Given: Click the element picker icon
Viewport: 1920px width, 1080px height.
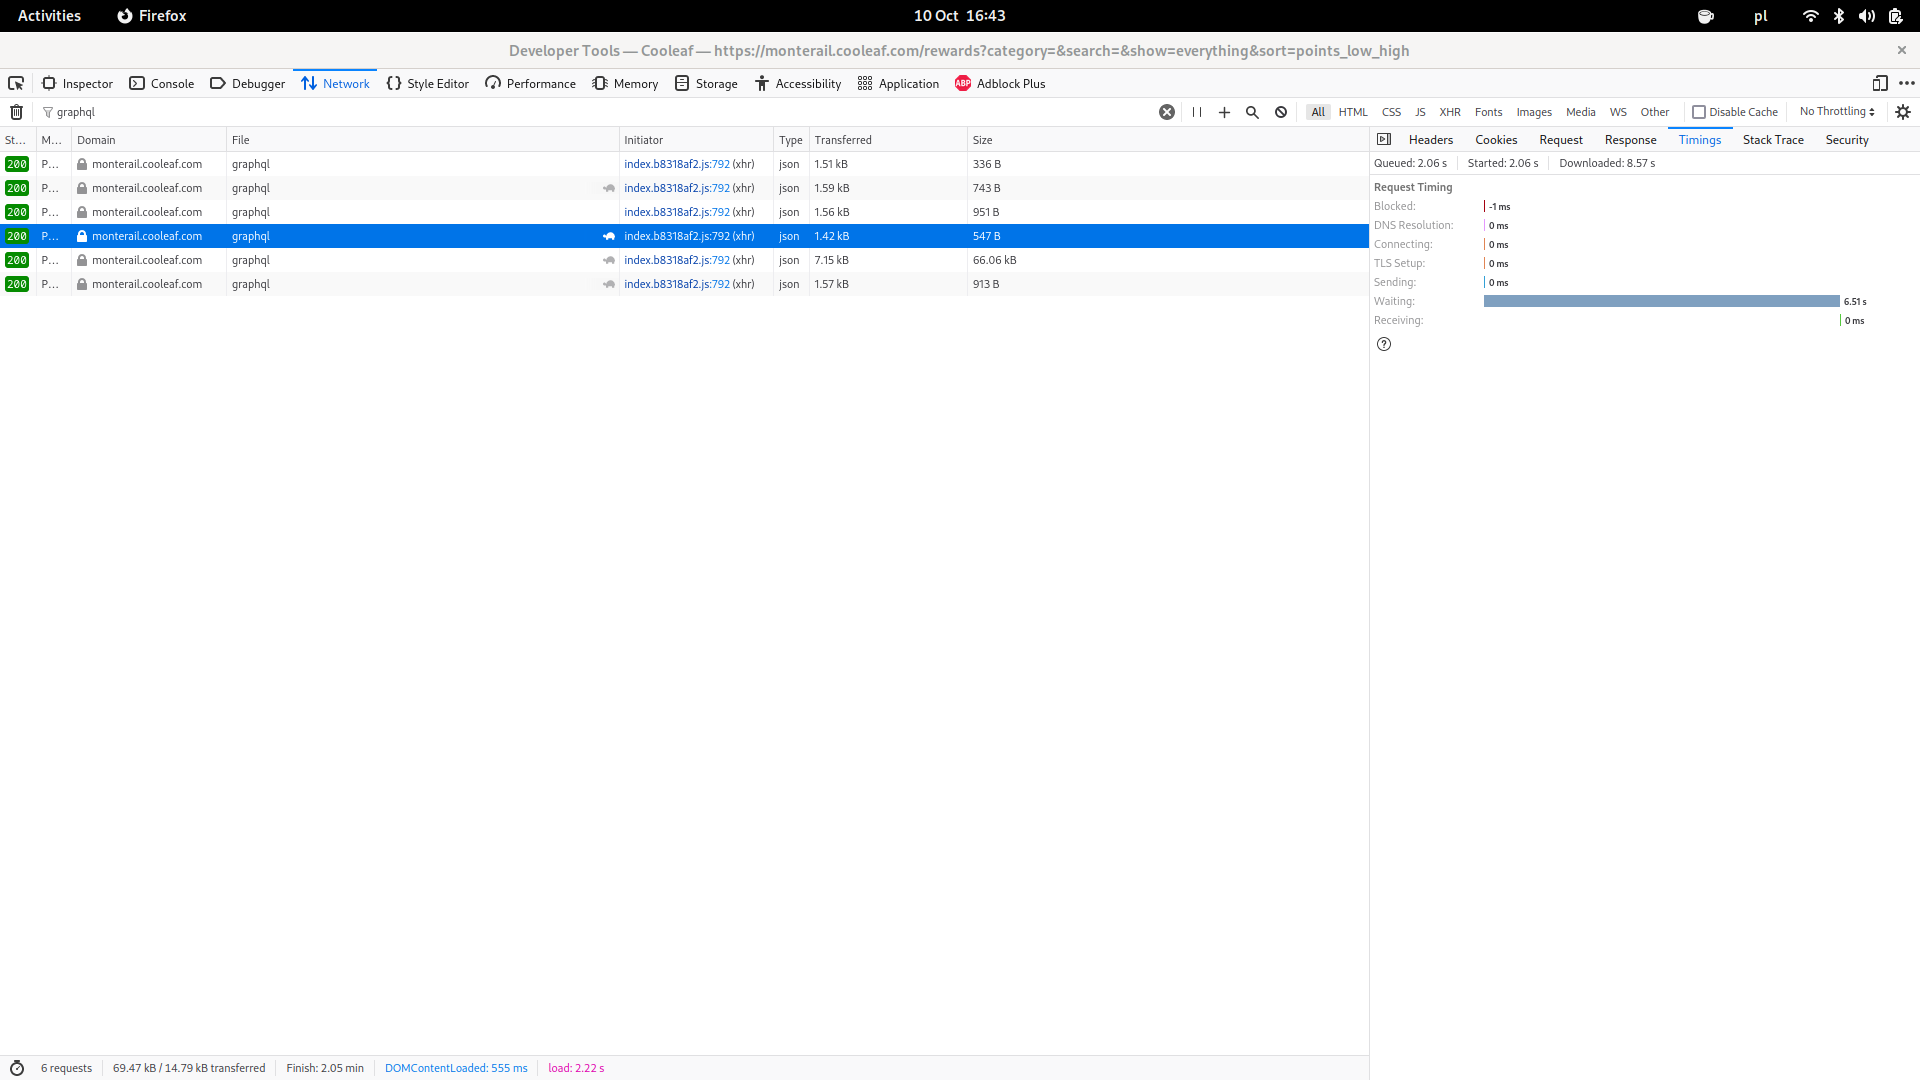Looking at the screenshot, I should click(16, 83).
